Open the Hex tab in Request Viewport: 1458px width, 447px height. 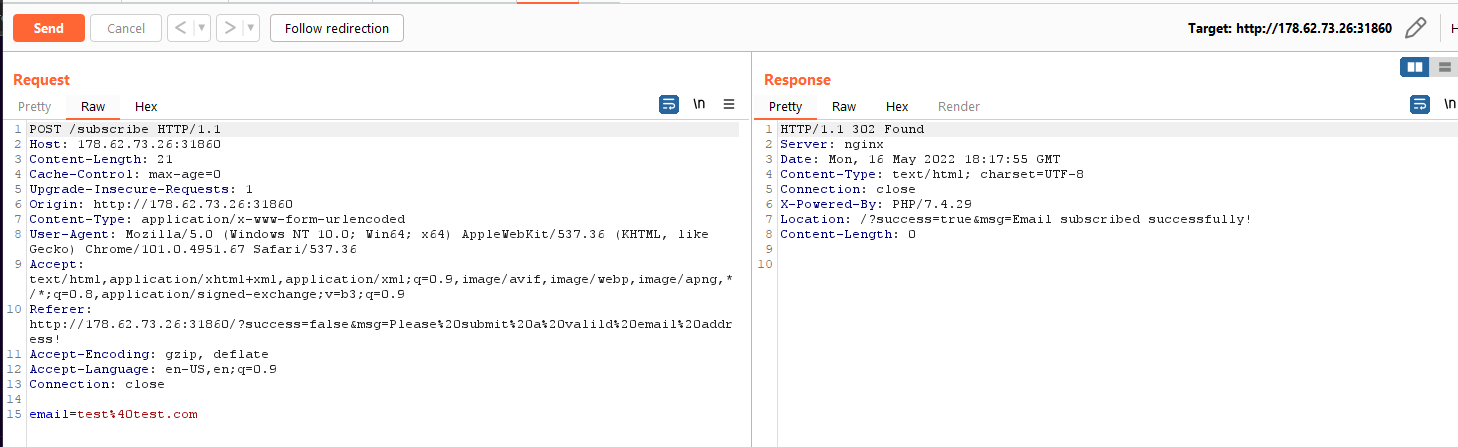coord(146,106)
